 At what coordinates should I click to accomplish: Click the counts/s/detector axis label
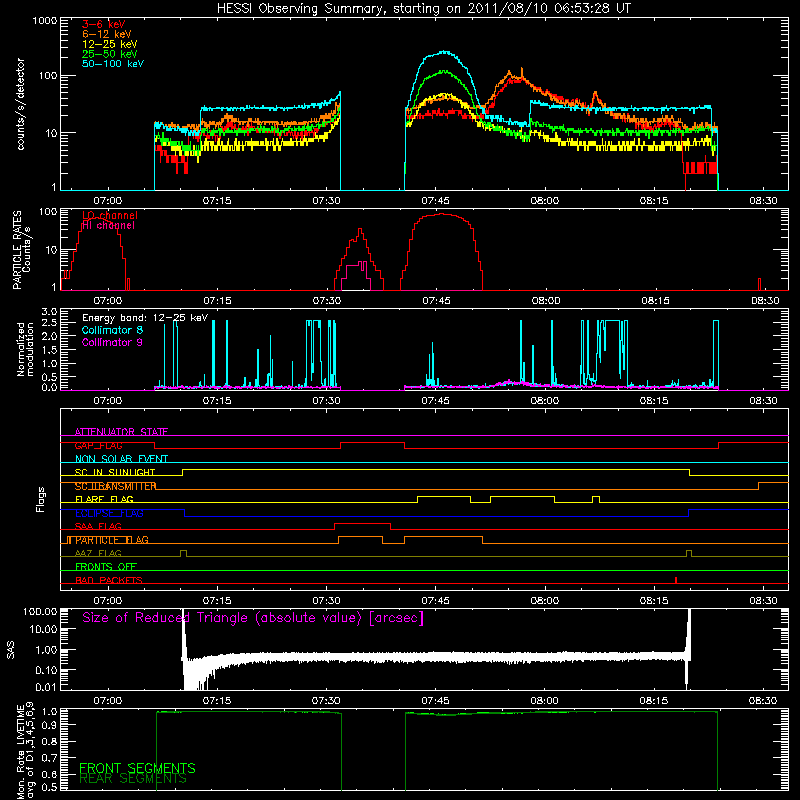(x=20, y=104)
